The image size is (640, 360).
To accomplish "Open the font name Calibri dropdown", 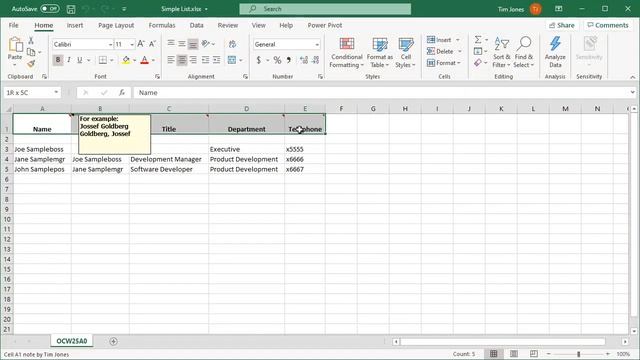I will 110,44.
